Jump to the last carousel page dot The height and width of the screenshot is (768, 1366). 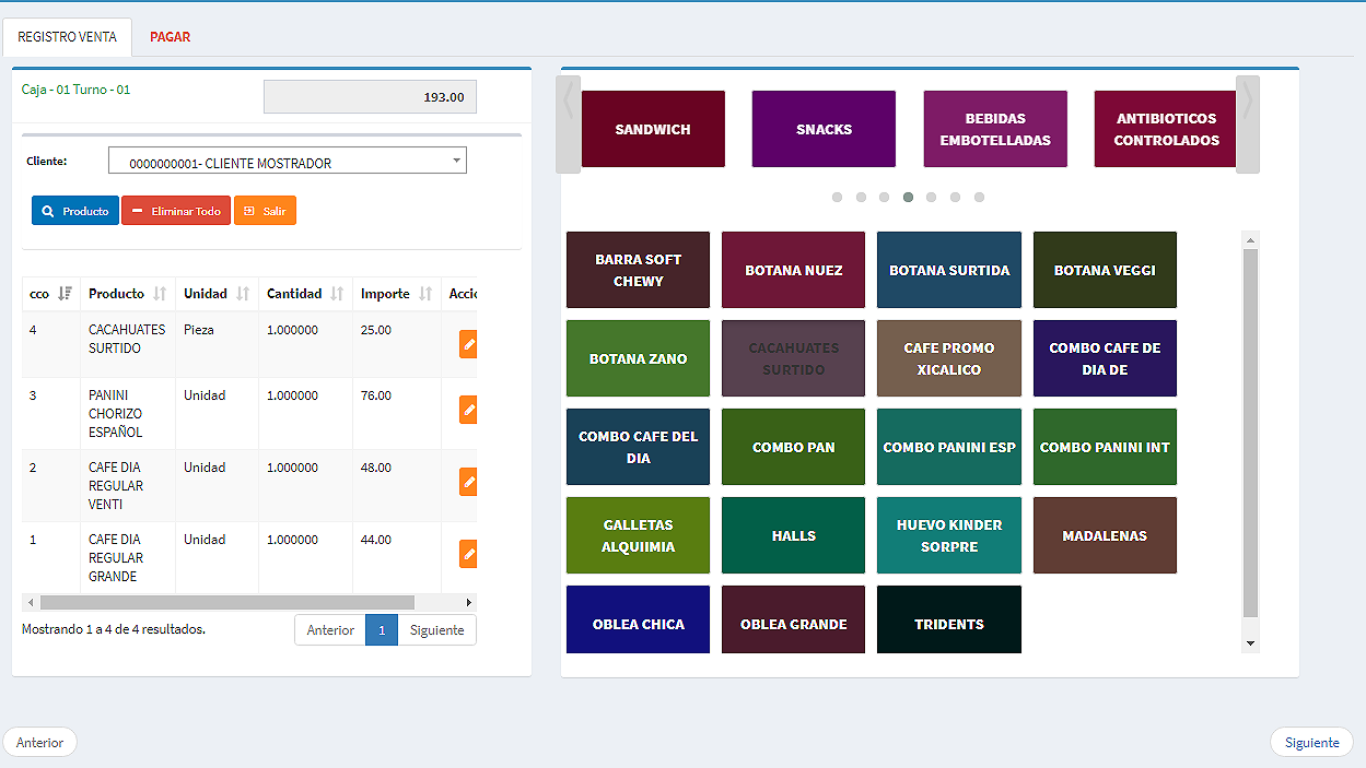[979, 197]
